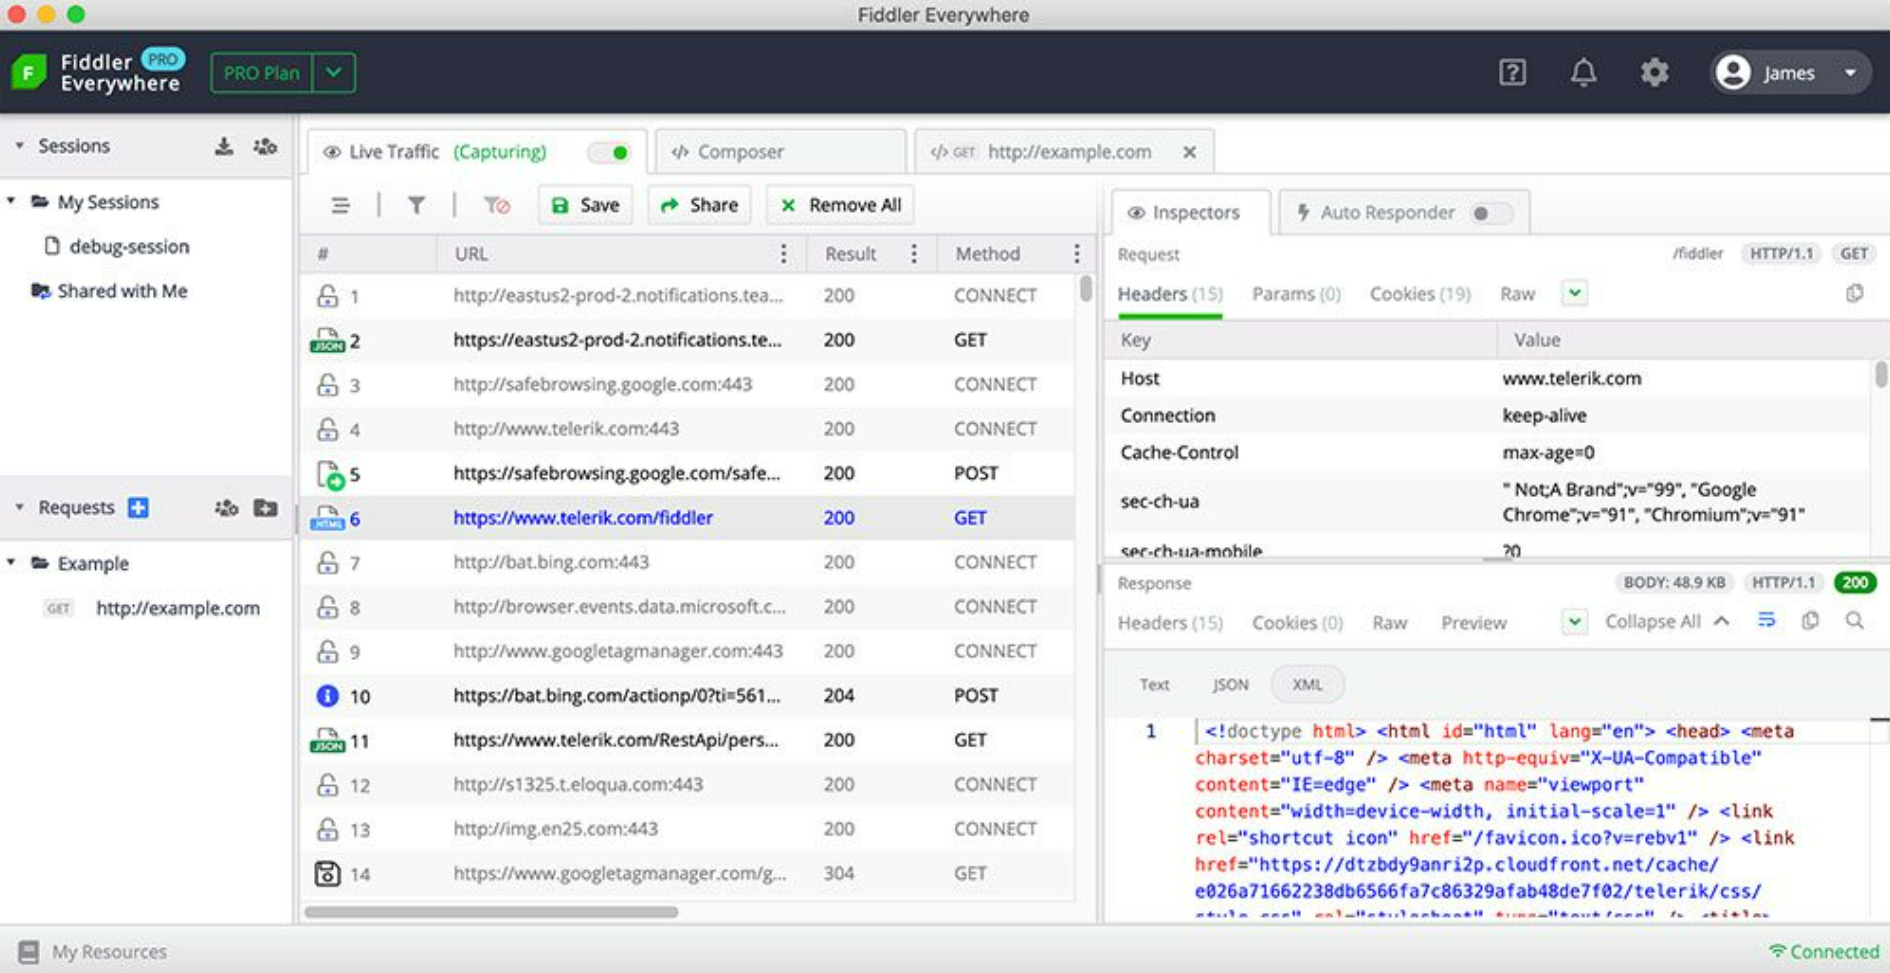Image resolution: width=1890 pixels, height=973 pixels.
Task: Open Result column options menu
Action: [913, 254]
